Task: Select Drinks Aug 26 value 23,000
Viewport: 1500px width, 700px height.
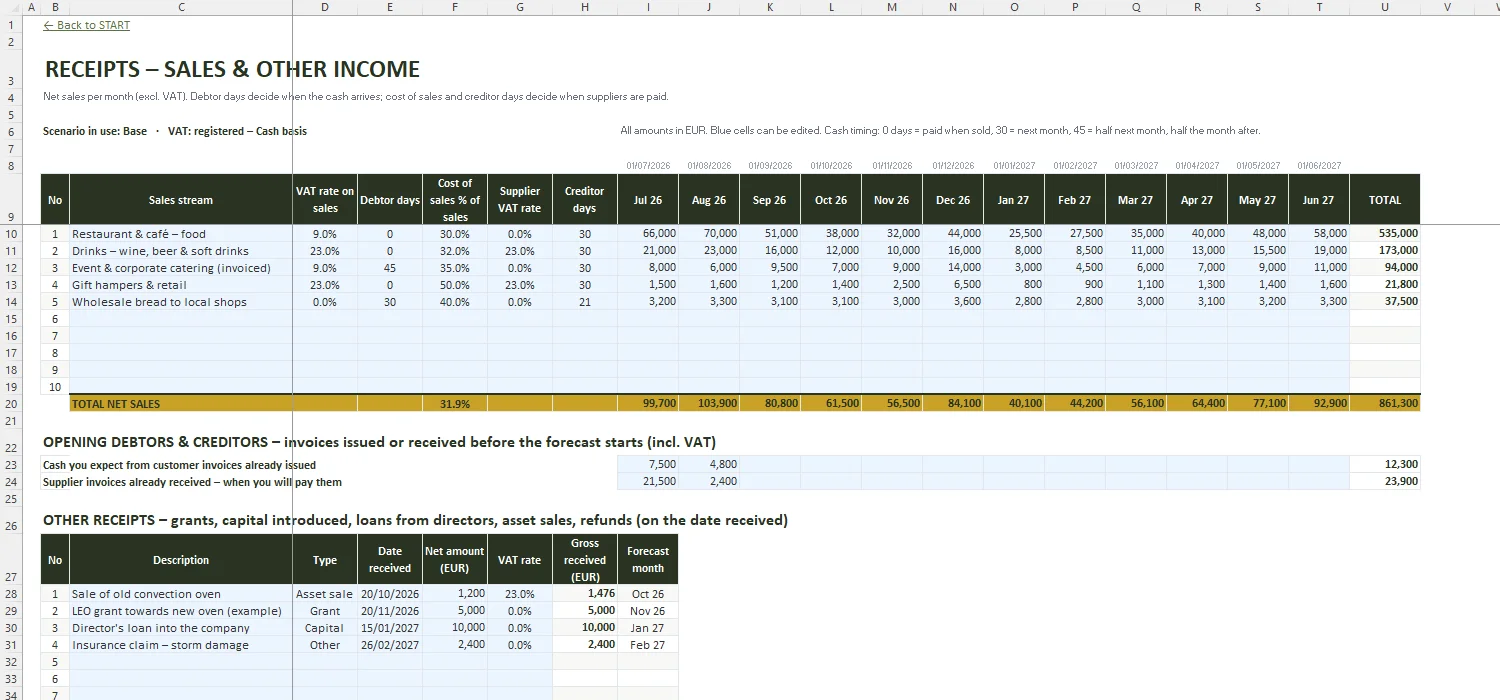Action: point(709,251)
